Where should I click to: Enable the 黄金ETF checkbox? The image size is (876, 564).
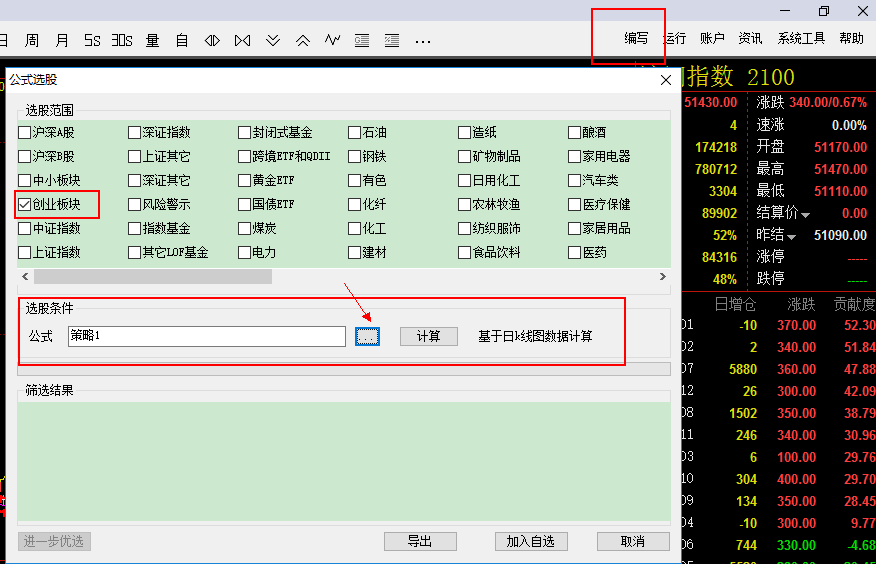245,180
